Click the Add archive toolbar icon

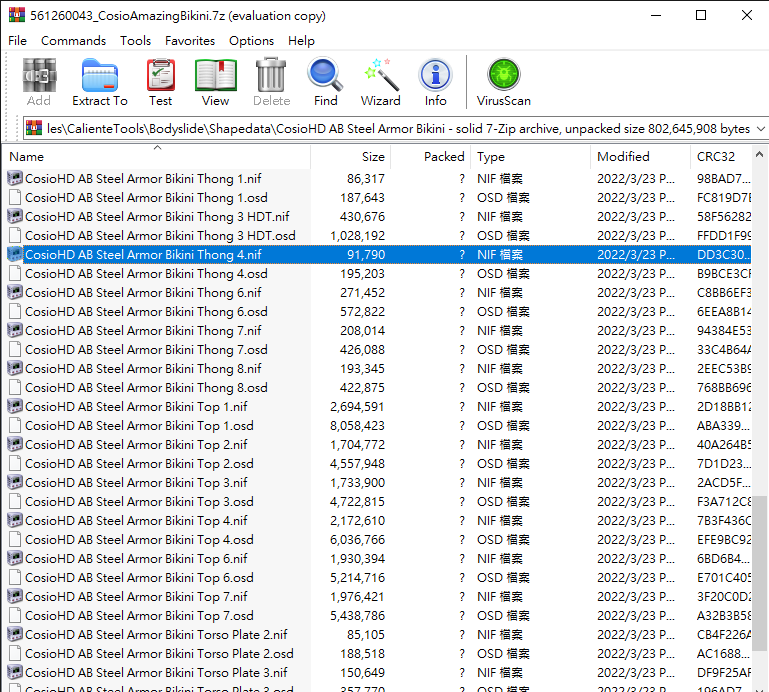tap(39, 76)
